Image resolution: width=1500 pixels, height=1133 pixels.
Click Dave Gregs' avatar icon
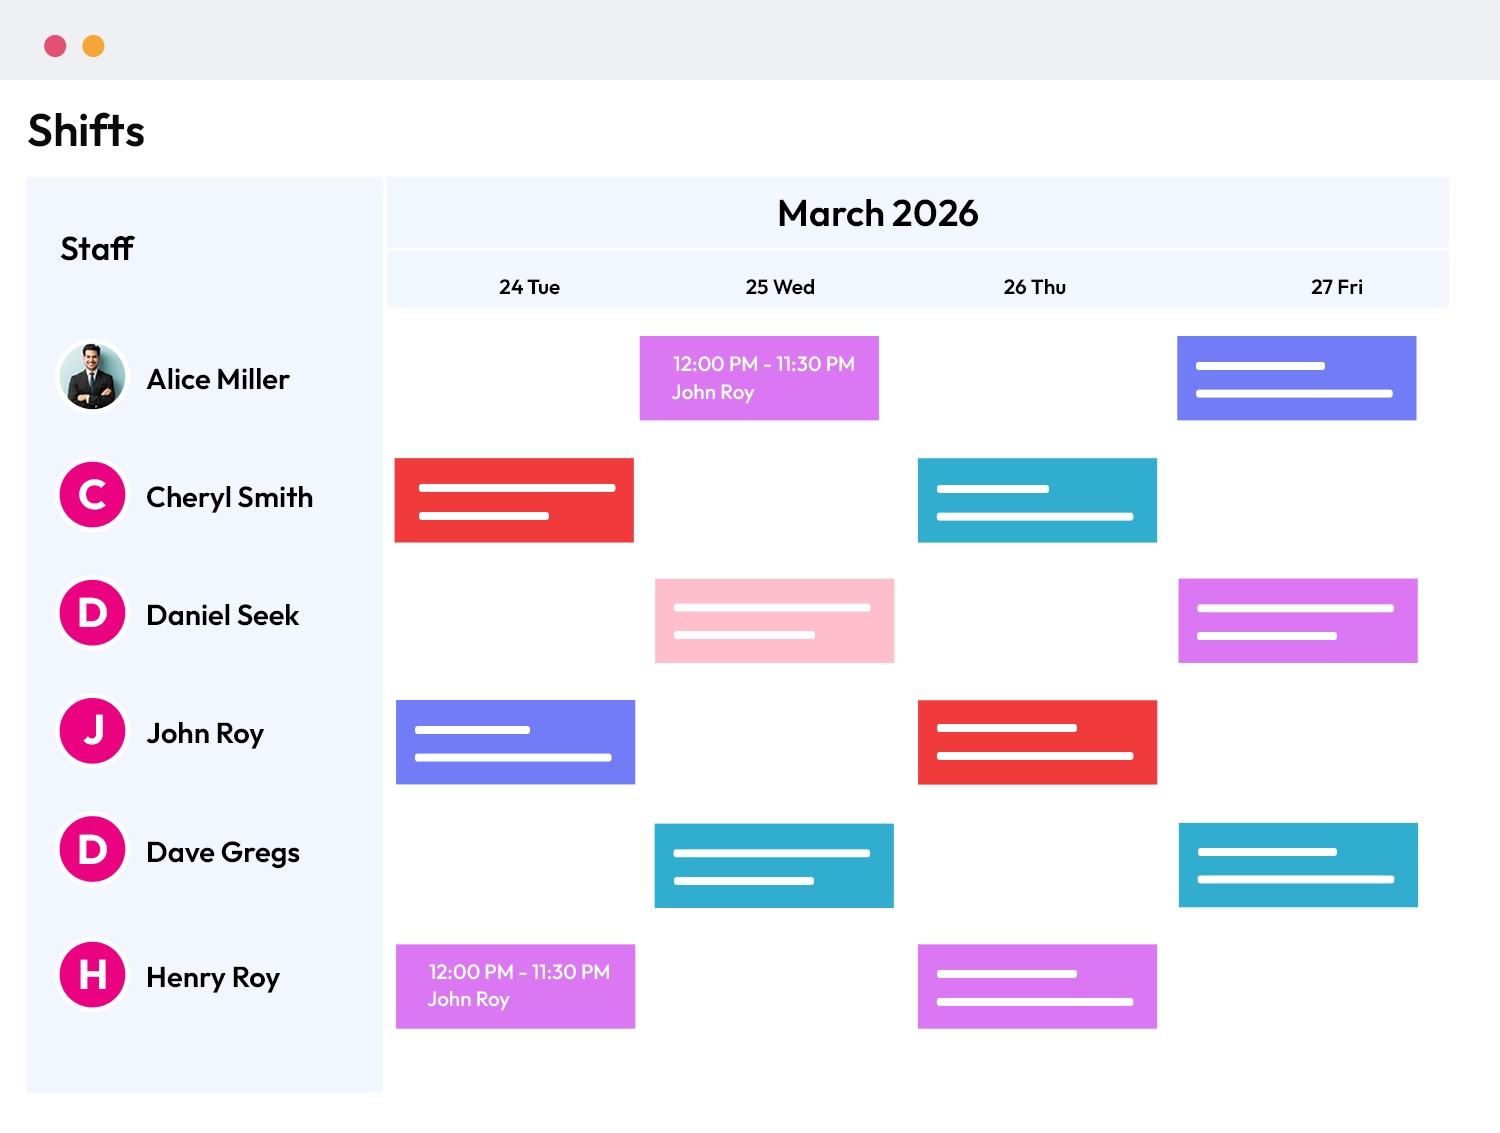click(x=92, y=849)
